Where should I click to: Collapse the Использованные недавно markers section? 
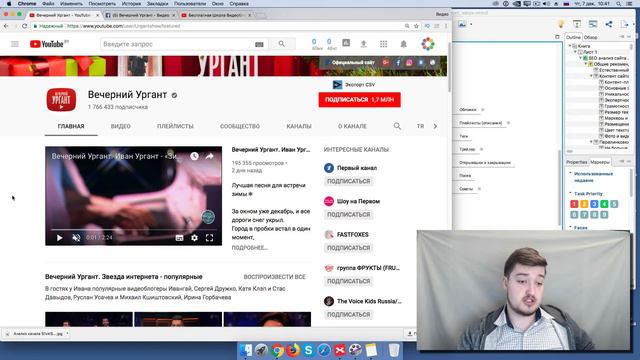571,173
